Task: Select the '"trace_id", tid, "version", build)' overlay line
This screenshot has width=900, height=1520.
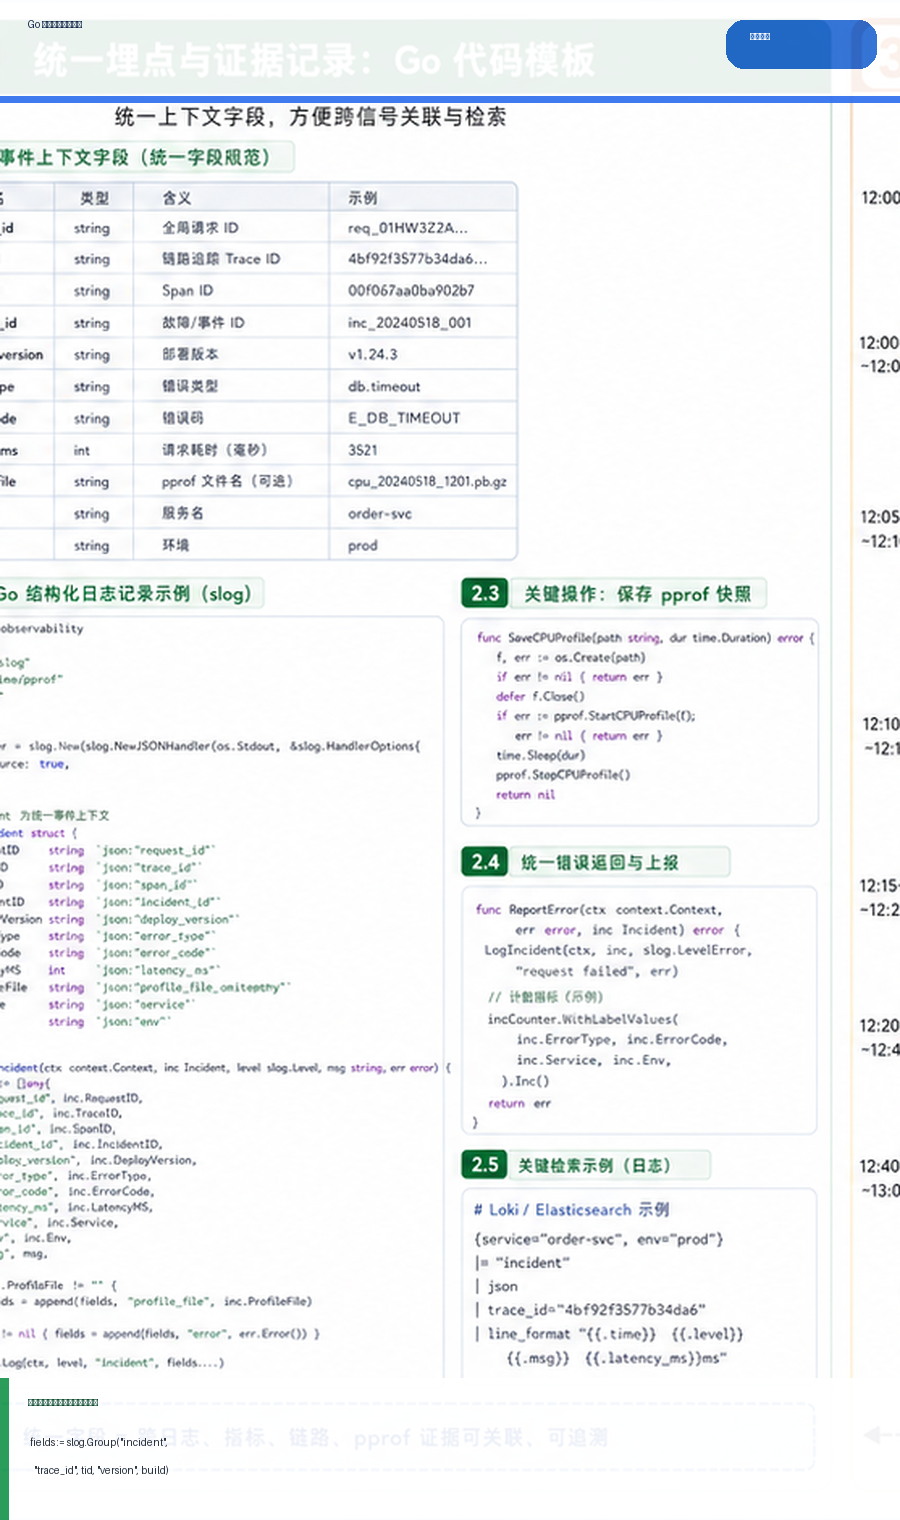Action: point(101,1470)
